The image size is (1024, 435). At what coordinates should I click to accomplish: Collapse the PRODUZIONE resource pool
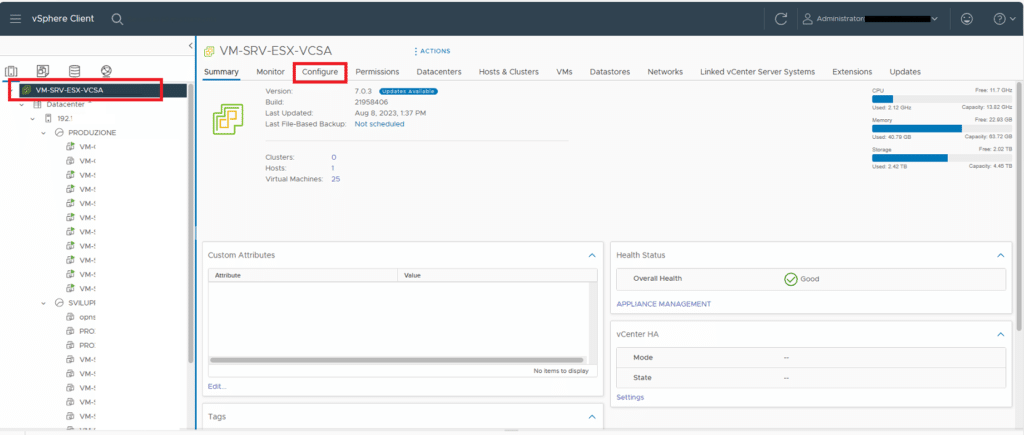44,133
